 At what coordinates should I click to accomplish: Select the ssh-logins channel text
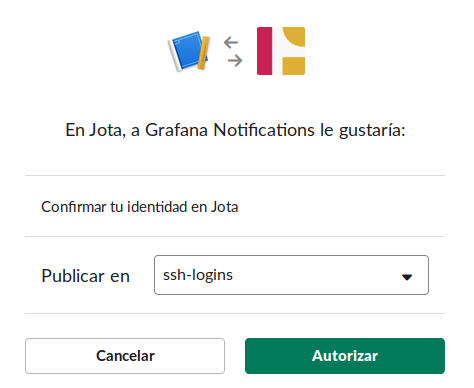click(x=198, y=275)
